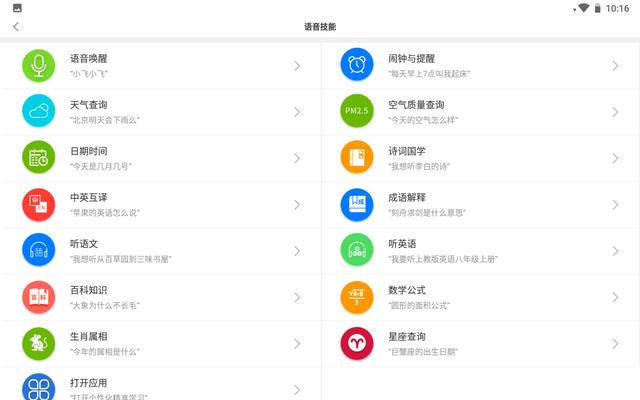Tap the example "苹果的英语怎么说"
Viewport: 640px width, 400px height.
pos(104,213)
